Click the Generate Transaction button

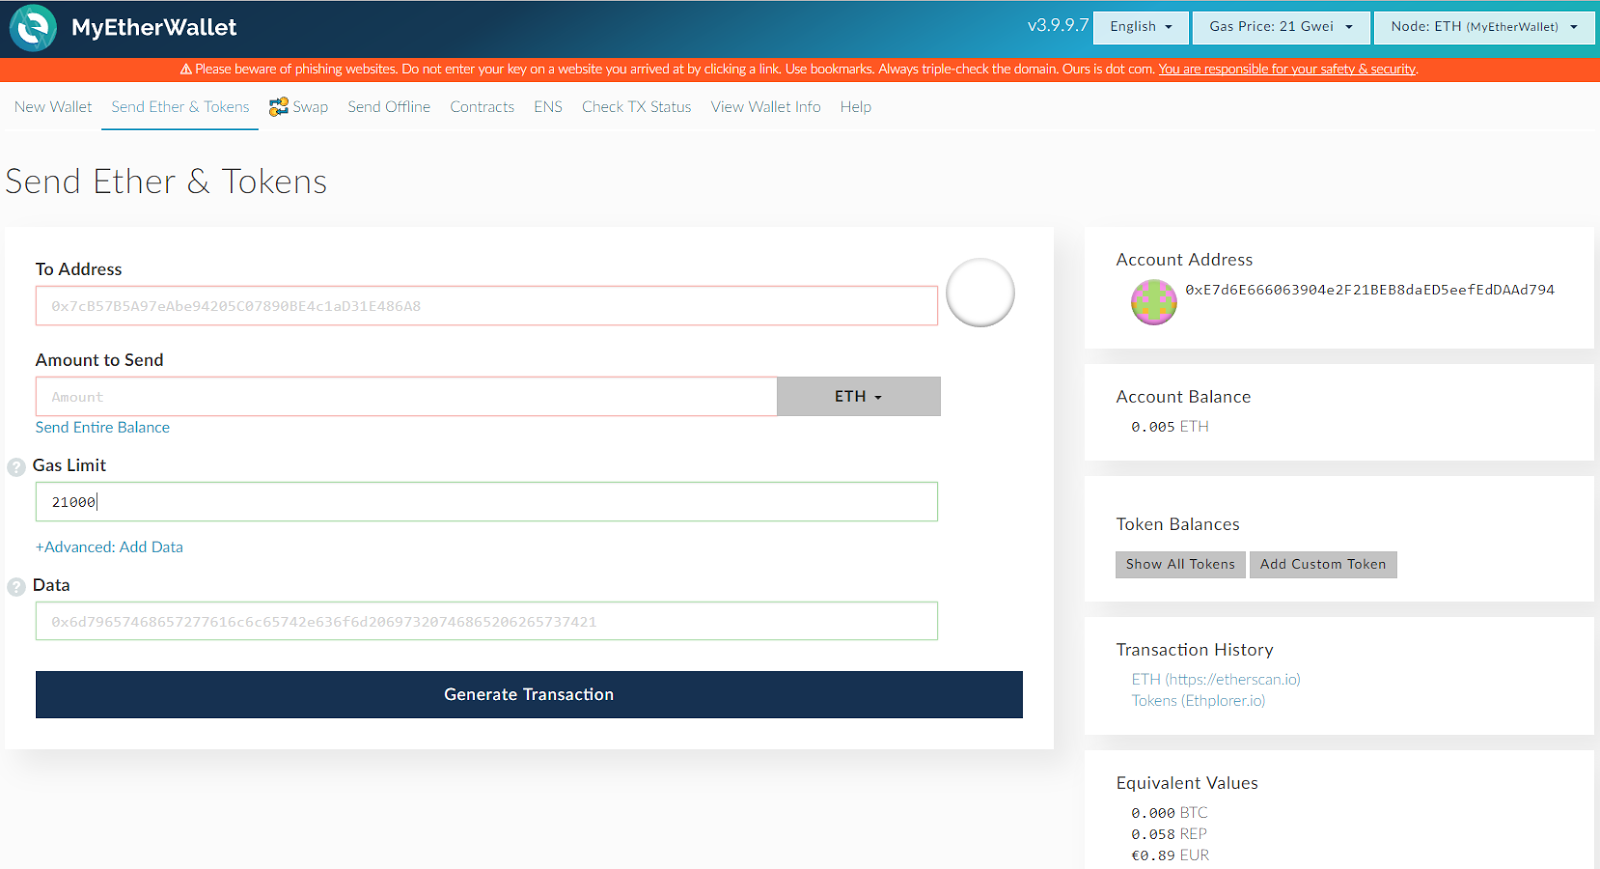529,694
